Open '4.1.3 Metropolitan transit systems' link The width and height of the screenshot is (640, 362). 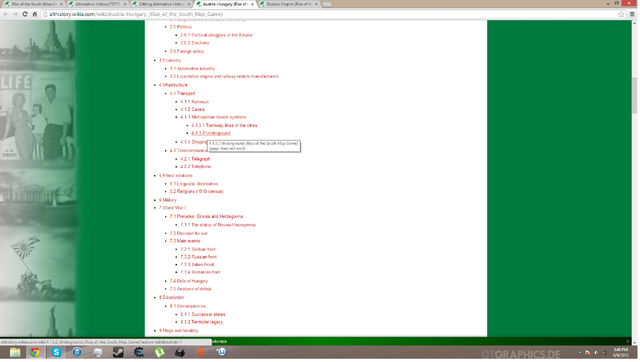click(213, 117)
